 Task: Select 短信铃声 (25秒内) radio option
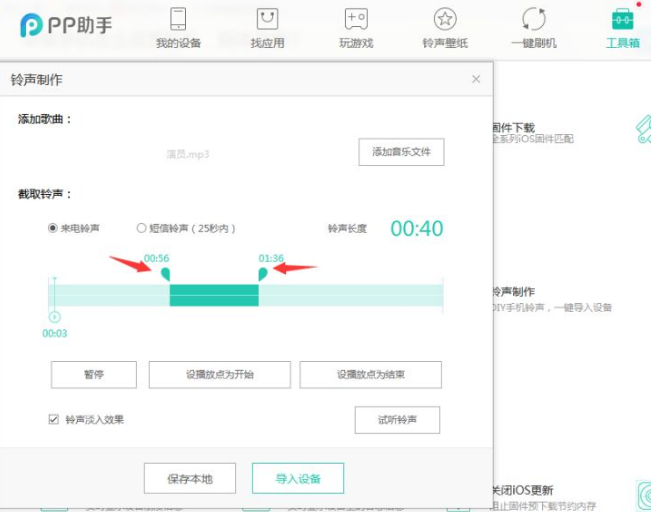(x=141, y=228)
